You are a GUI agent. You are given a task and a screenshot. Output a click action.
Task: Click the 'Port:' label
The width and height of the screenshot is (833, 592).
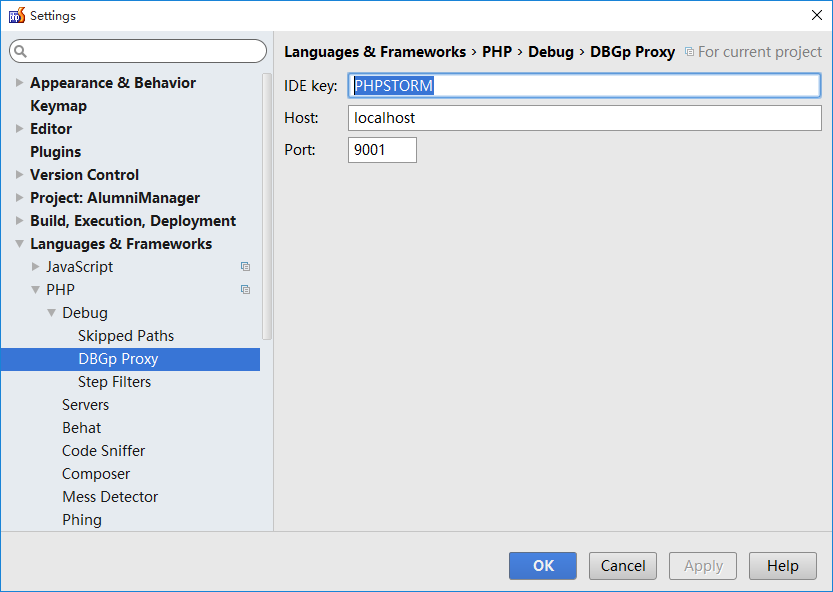(300, 150)
